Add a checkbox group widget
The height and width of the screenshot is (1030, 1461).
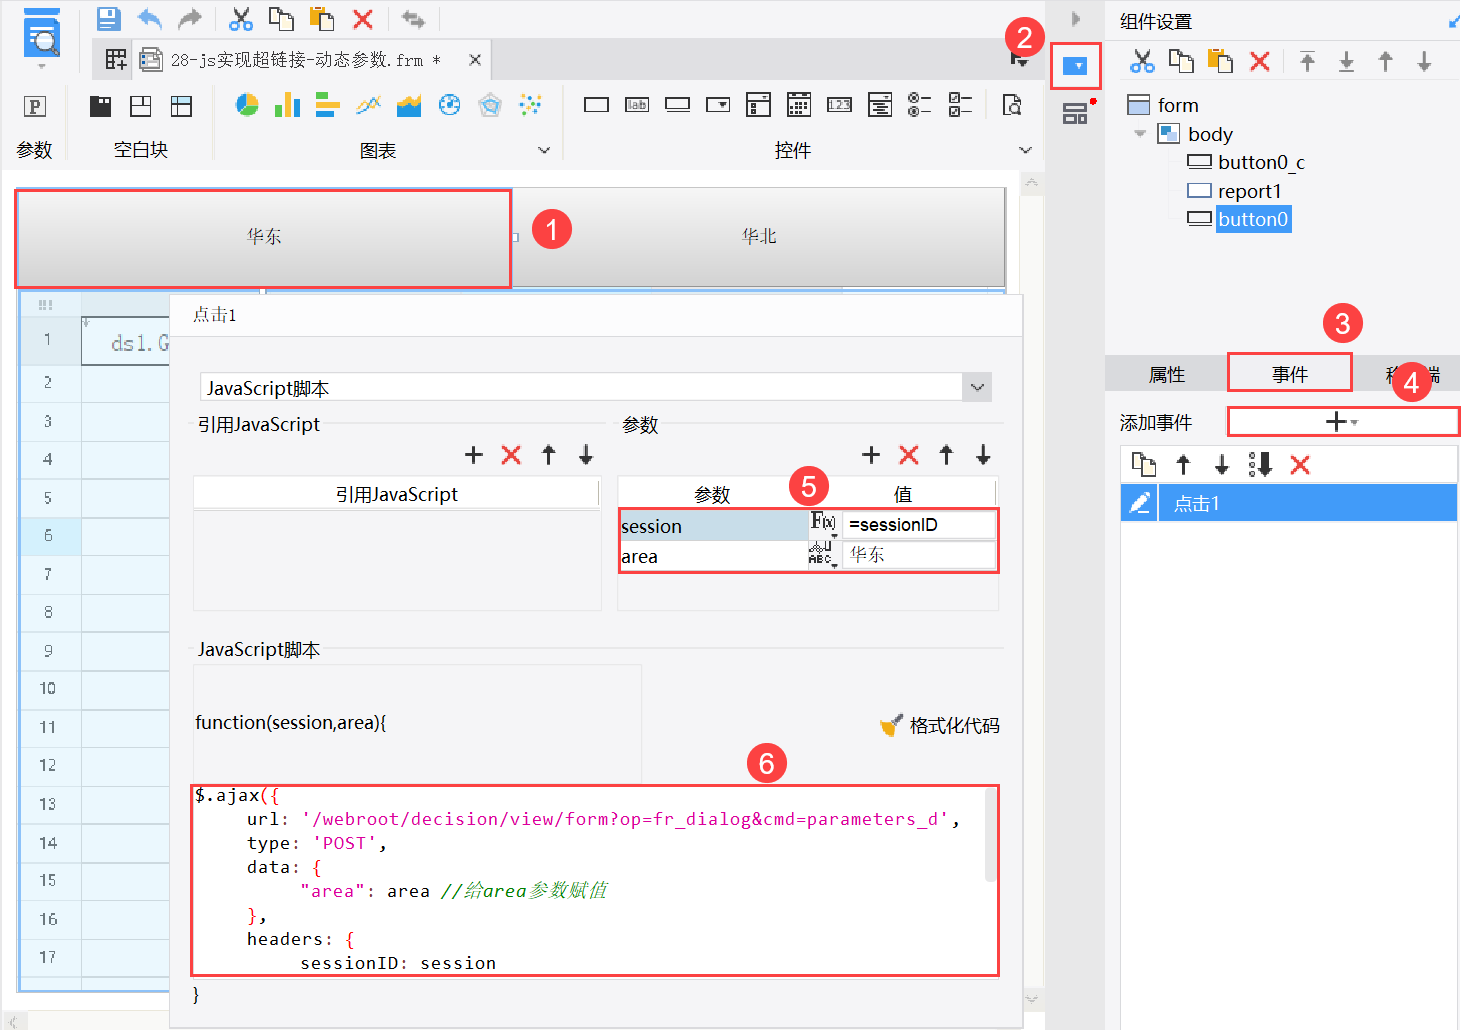point(960,104)
